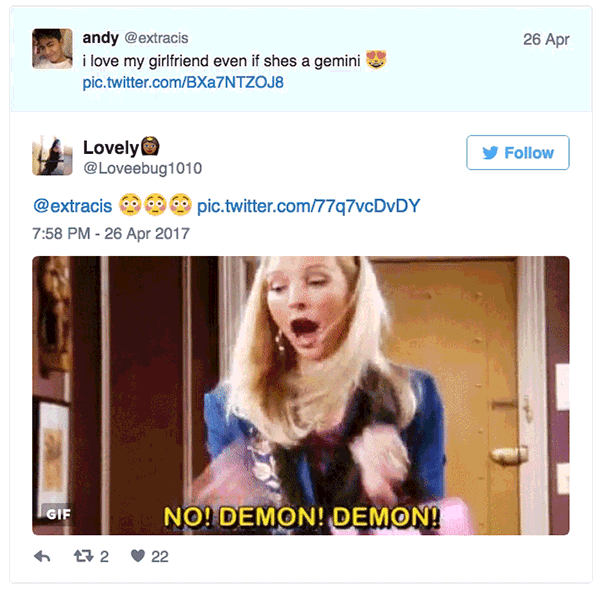600x589 pixels.
Task: Click the heart-eyes emoji in andy's tweet
Action: [376, 59]
